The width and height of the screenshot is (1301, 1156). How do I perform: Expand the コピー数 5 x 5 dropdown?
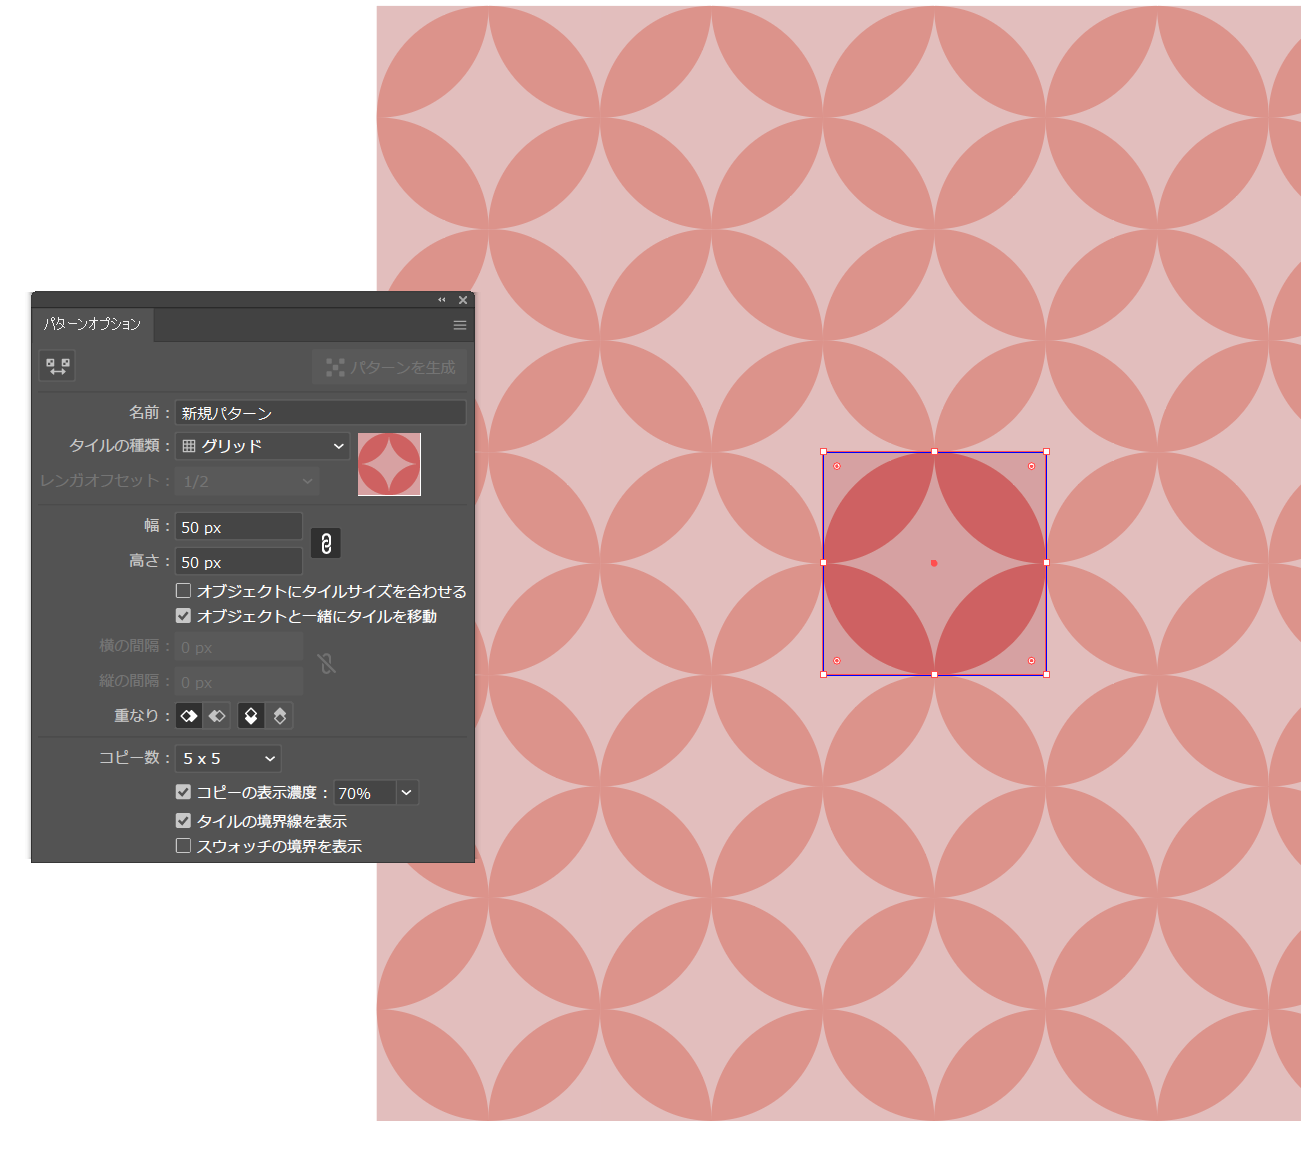[x=228, y=759]
